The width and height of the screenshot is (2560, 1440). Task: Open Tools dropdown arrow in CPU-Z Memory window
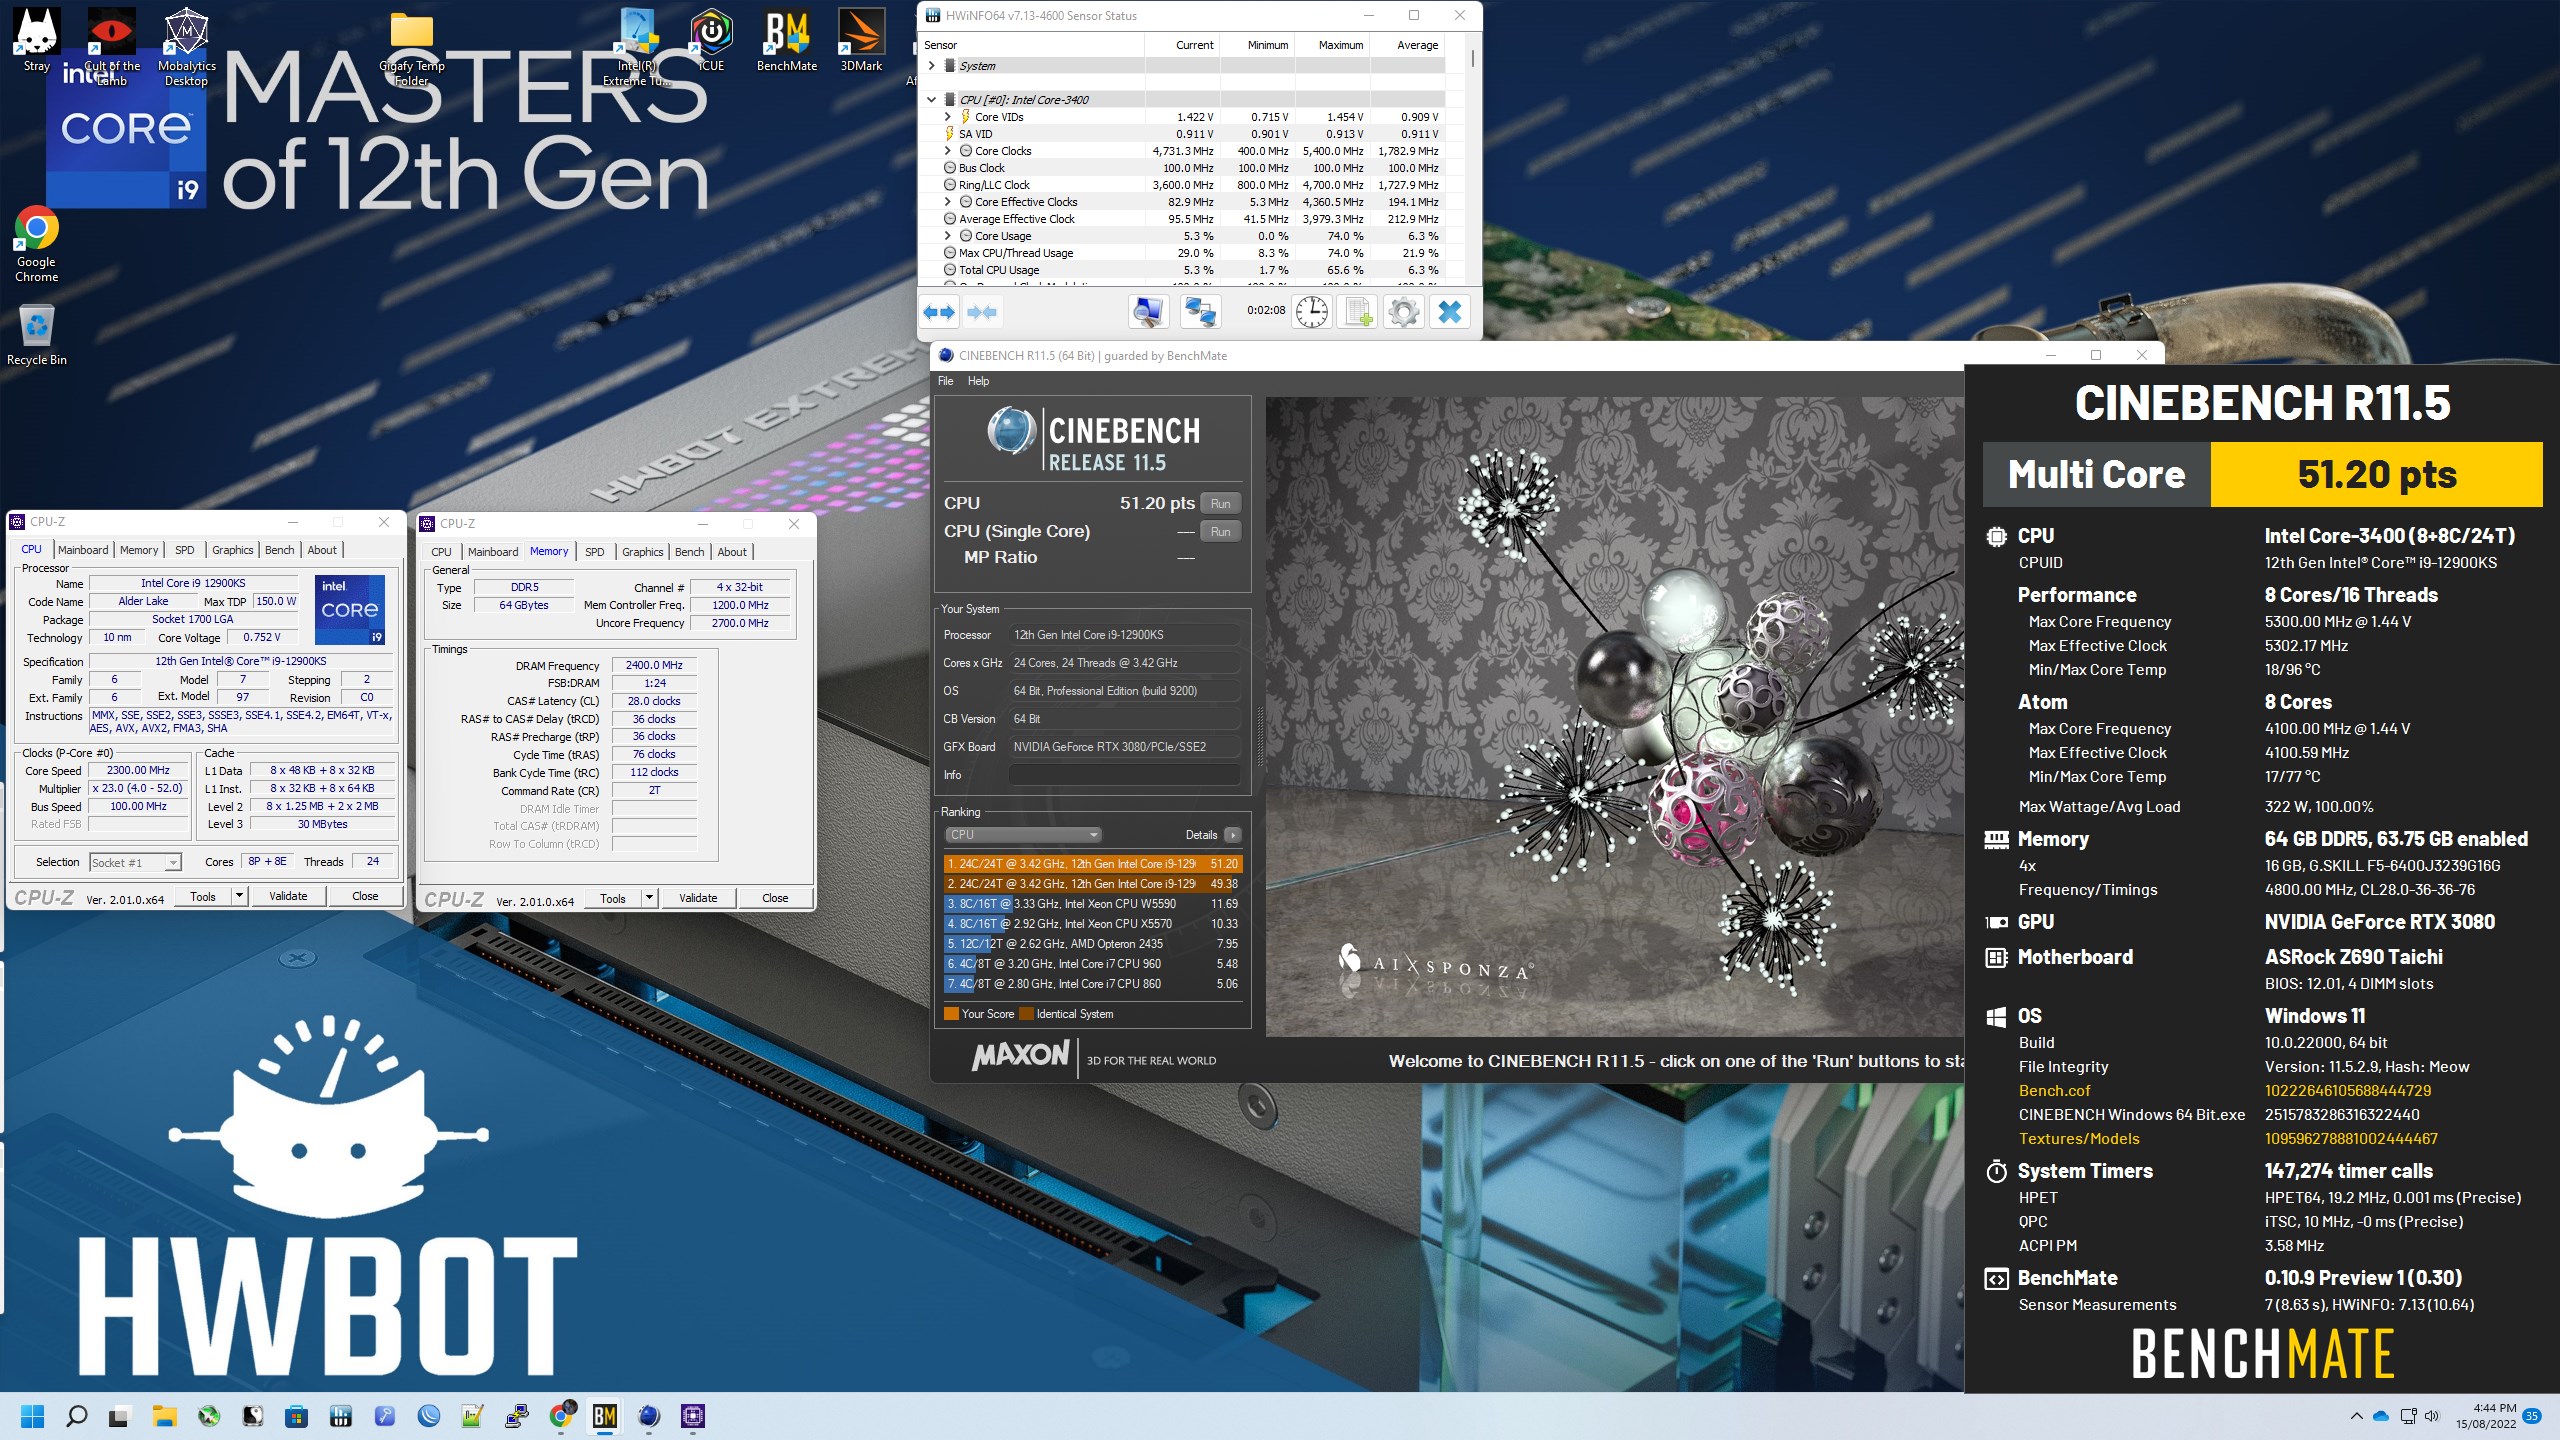point(649,898)
